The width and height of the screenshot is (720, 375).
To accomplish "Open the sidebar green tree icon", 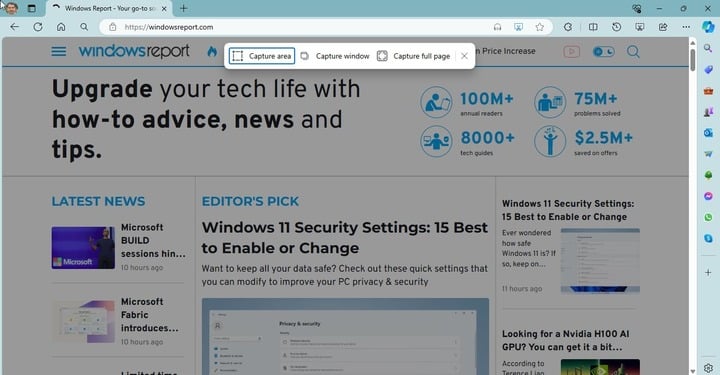I will (708, 175).
